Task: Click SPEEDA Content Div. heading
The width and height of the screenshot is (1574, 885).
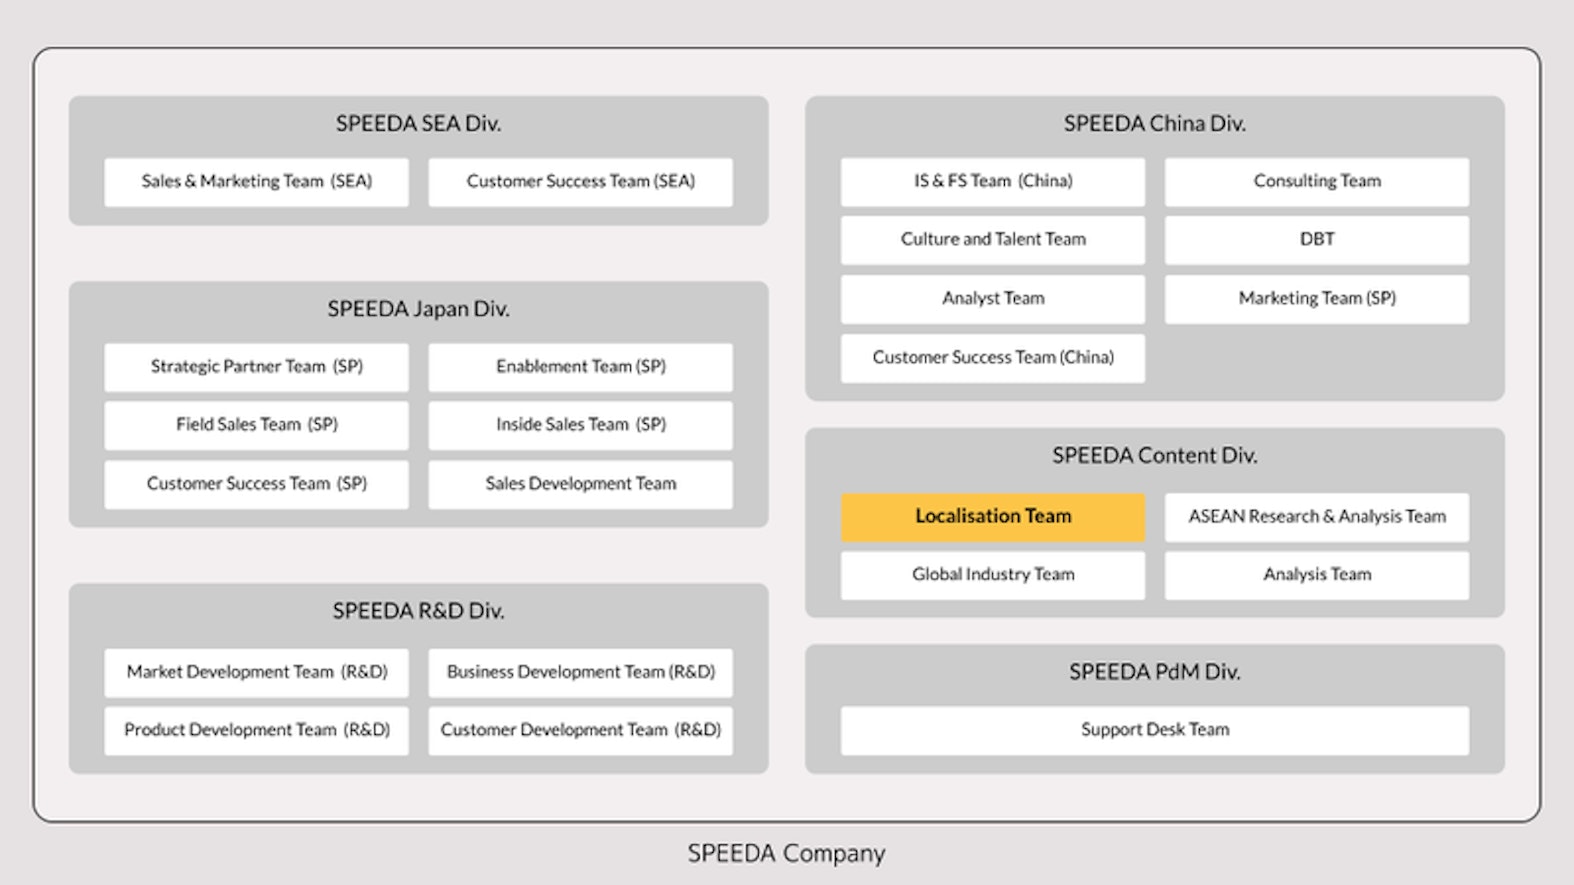Action: pos(1155,456)
